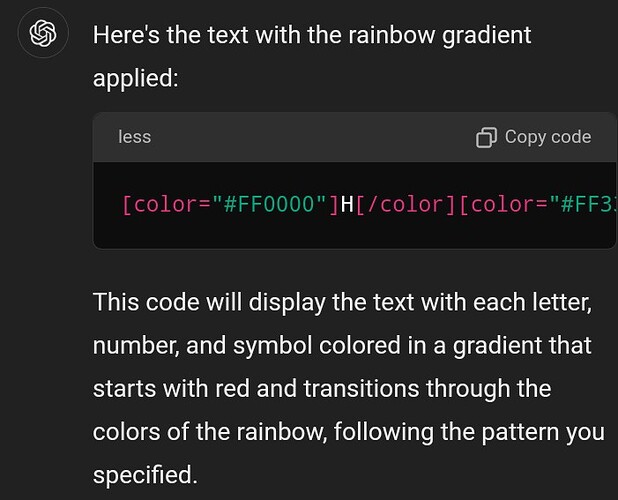Click the "colors of the rainbow" line
Viewport: 618px width, 500px height.
click(348, 432)
